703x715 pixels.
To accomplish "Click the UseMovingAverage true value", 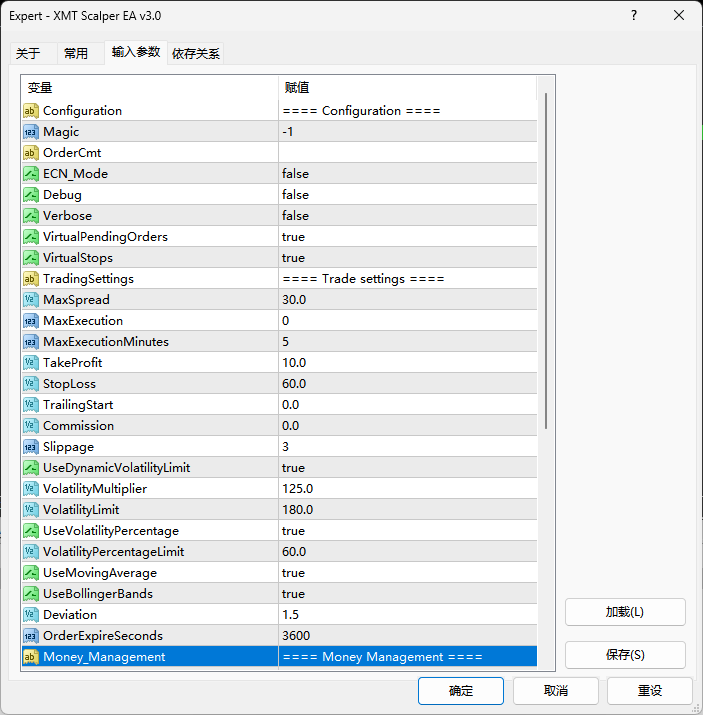I will click(x=293, y=573).
